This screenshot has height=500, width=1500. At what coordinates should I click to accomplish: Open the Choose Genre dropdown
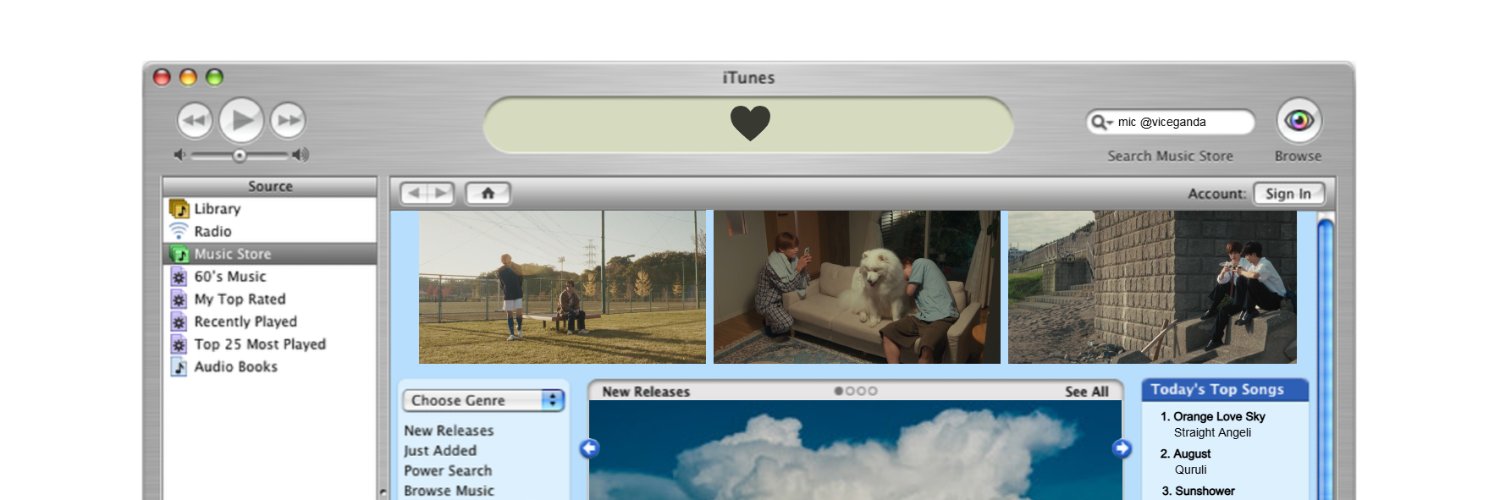pos(484,400)
